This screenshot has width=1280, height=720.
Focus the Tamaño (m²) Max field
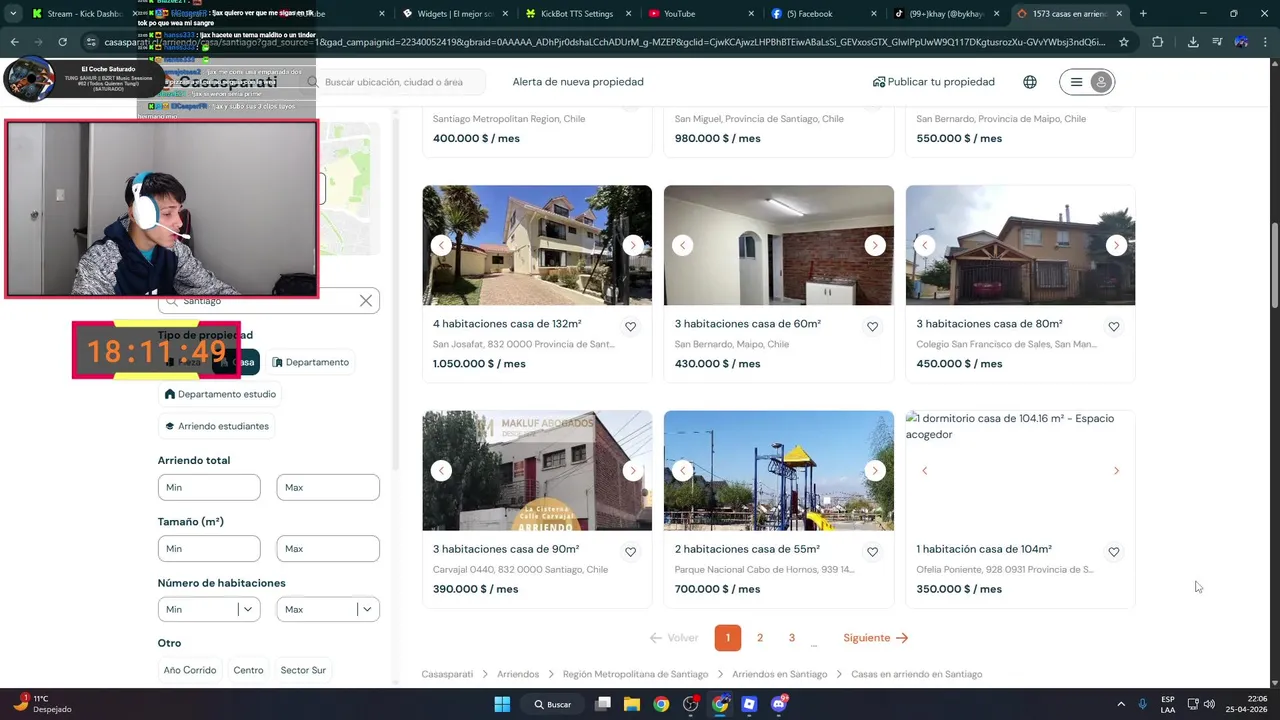328,548
